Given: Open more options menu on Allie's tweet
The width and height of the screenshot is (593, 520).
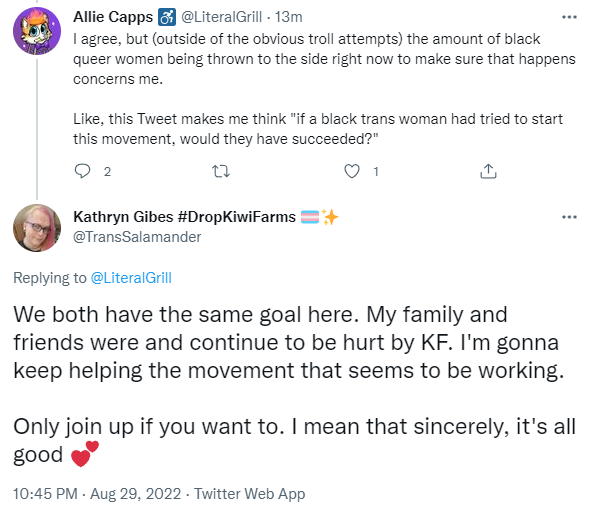Looking at the screenshot, I should [x=569, y=17].
